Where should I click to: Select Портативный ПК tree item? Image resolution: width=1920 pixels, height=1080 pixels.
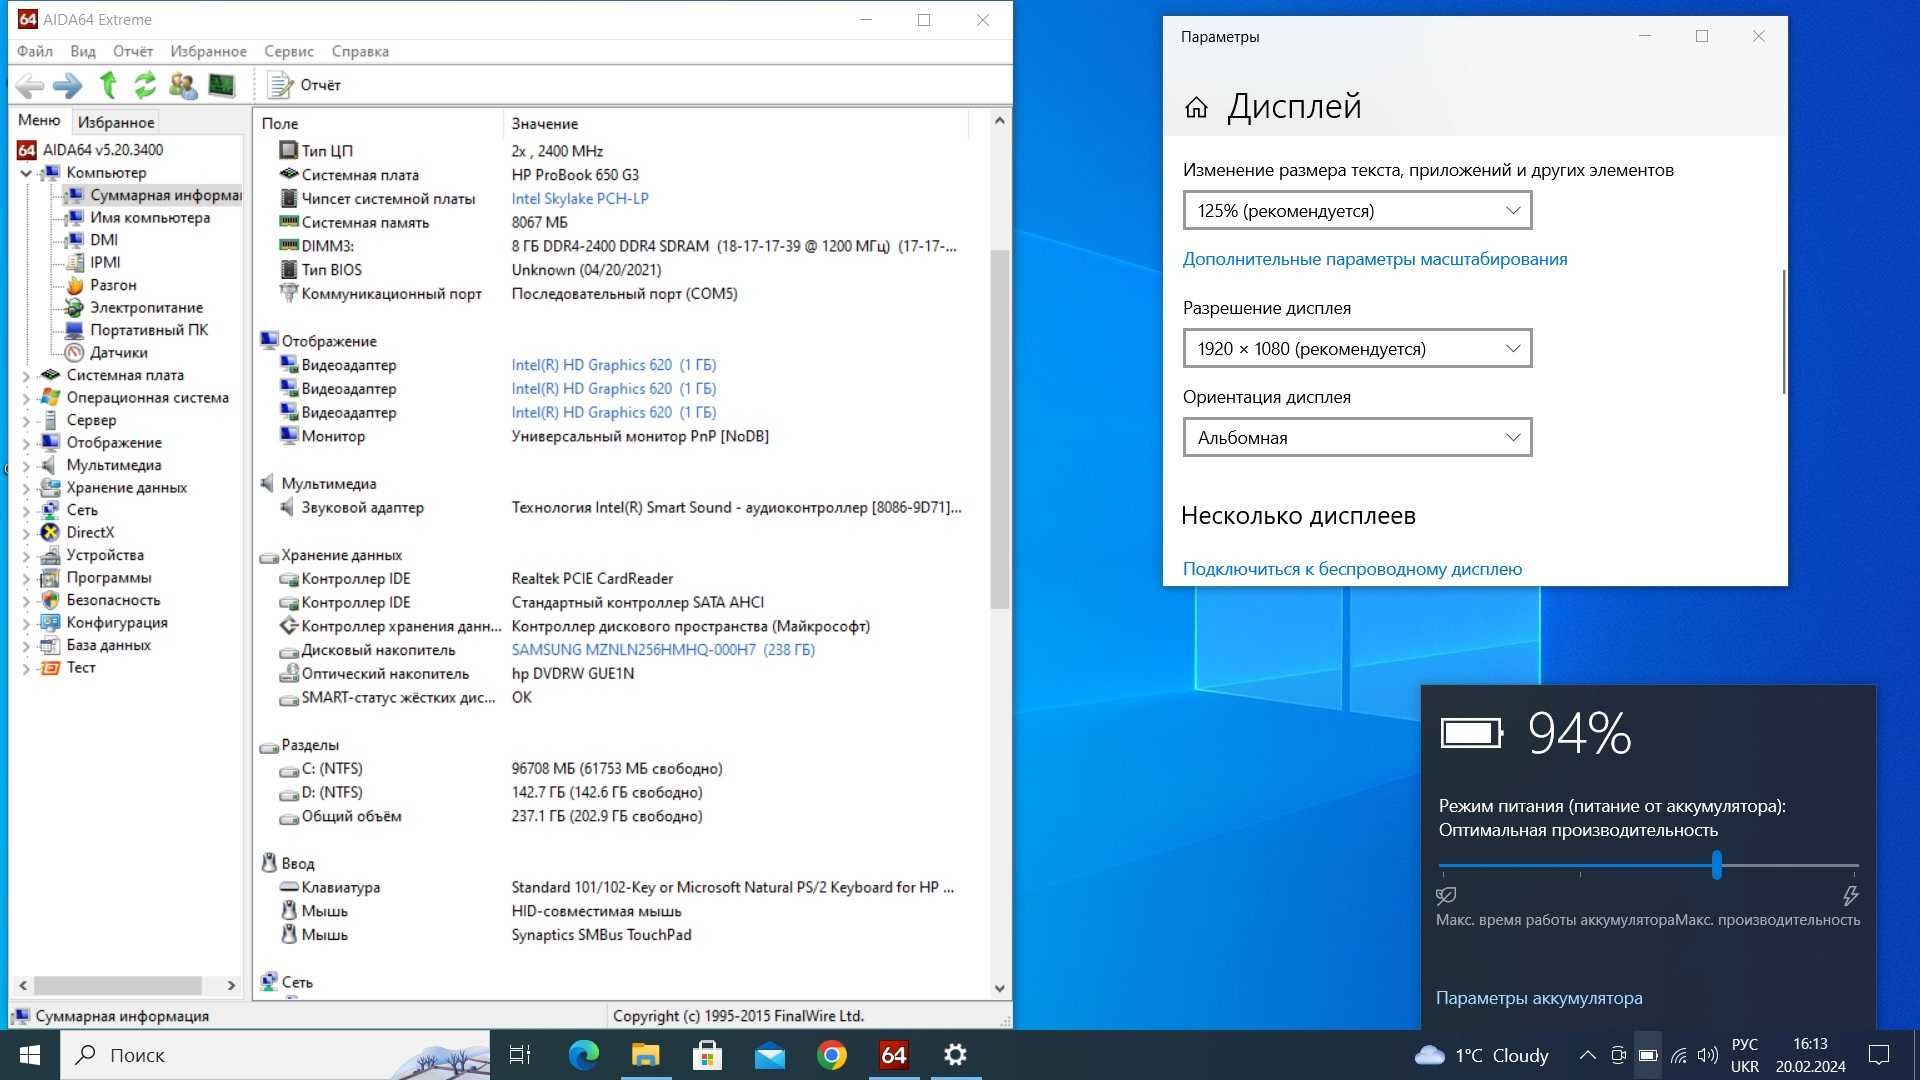pyautogui.click(x=148, y=330)
